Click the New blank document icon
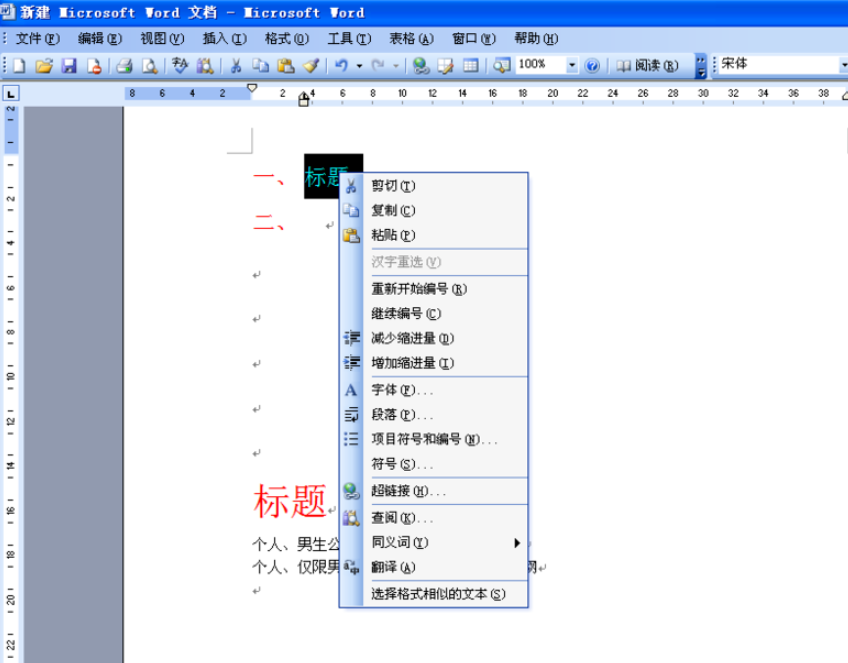Image resolution: width=848 pixels, height=663 pixels. 19,66
